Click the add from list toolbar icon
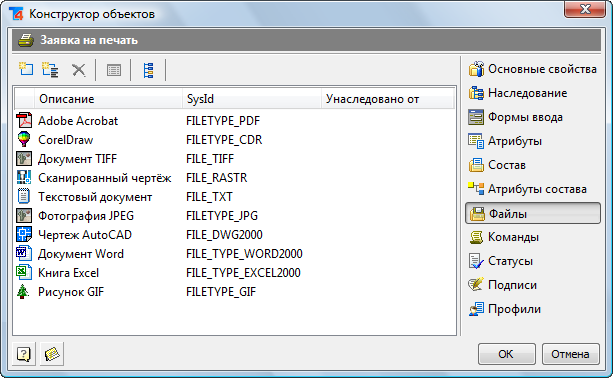The width and height of the screenshot is (613, 378). [50, 70]
